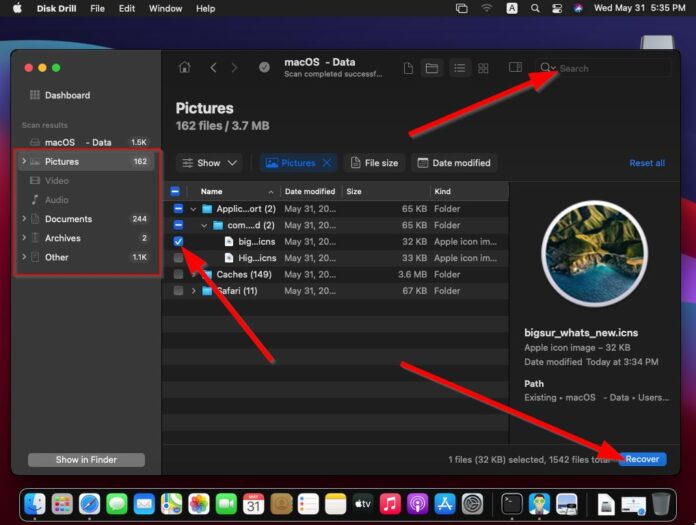Sort by Kind column header

(469, 191)
